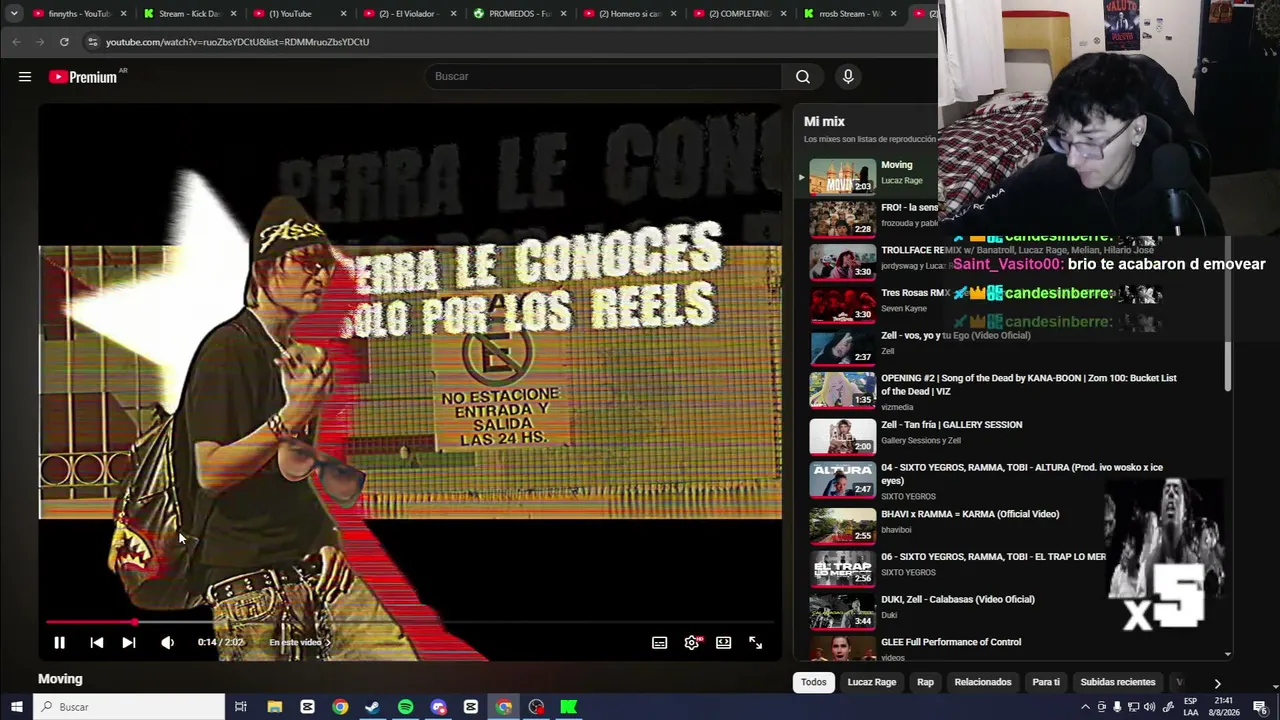Enter fullscreen mode
The height and width of the screenshot is (720, 1280).
(x=756, y=643)
